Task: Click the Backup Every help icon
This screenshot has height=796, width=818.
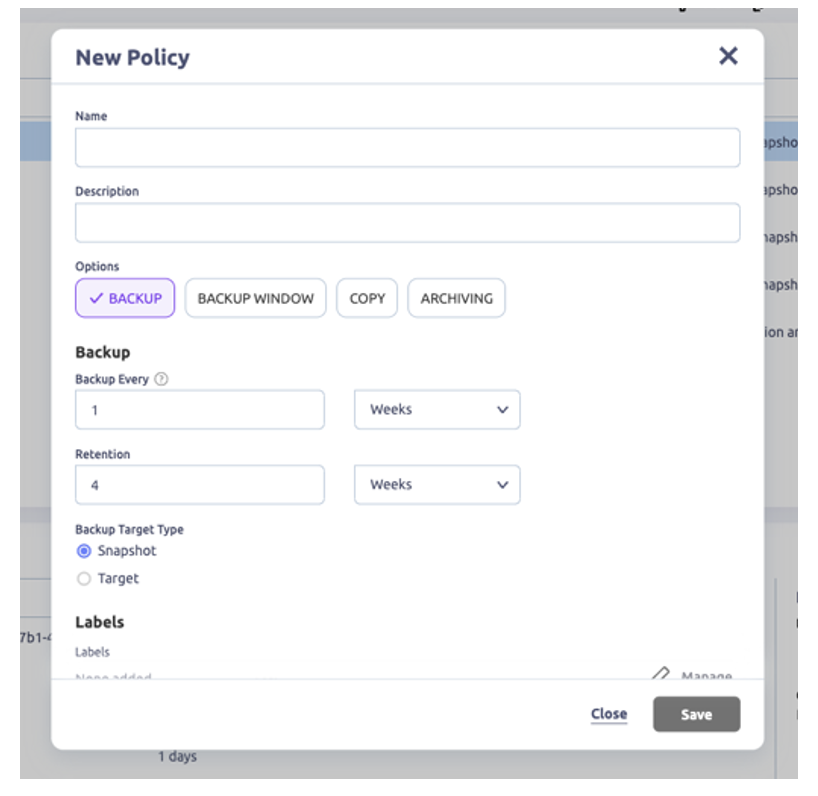Action: click(161, 380)
